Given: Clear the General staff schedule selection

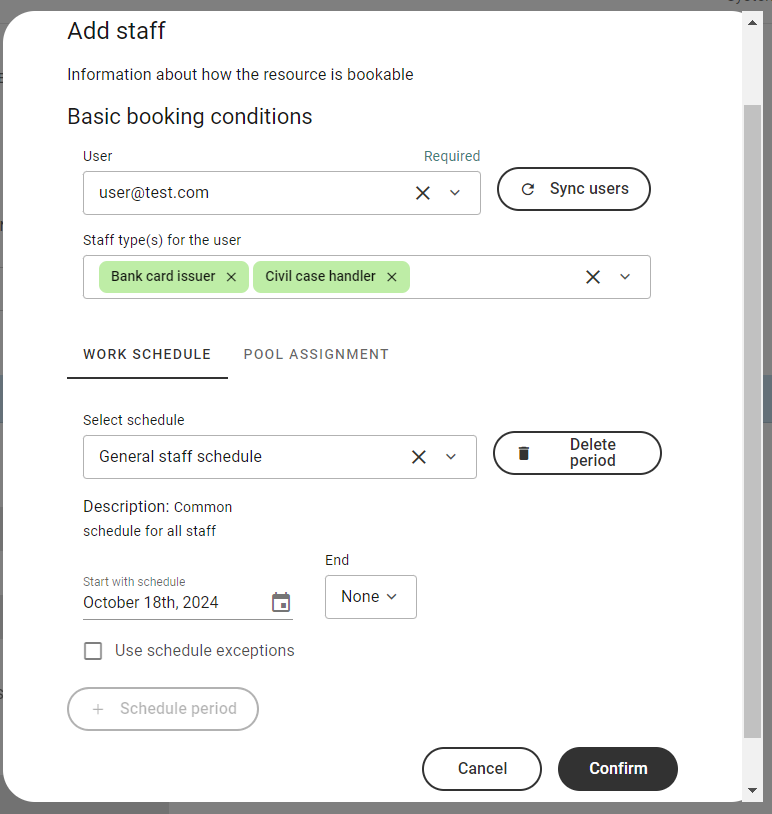Looking at the screenshot, I should coord(419,457).
